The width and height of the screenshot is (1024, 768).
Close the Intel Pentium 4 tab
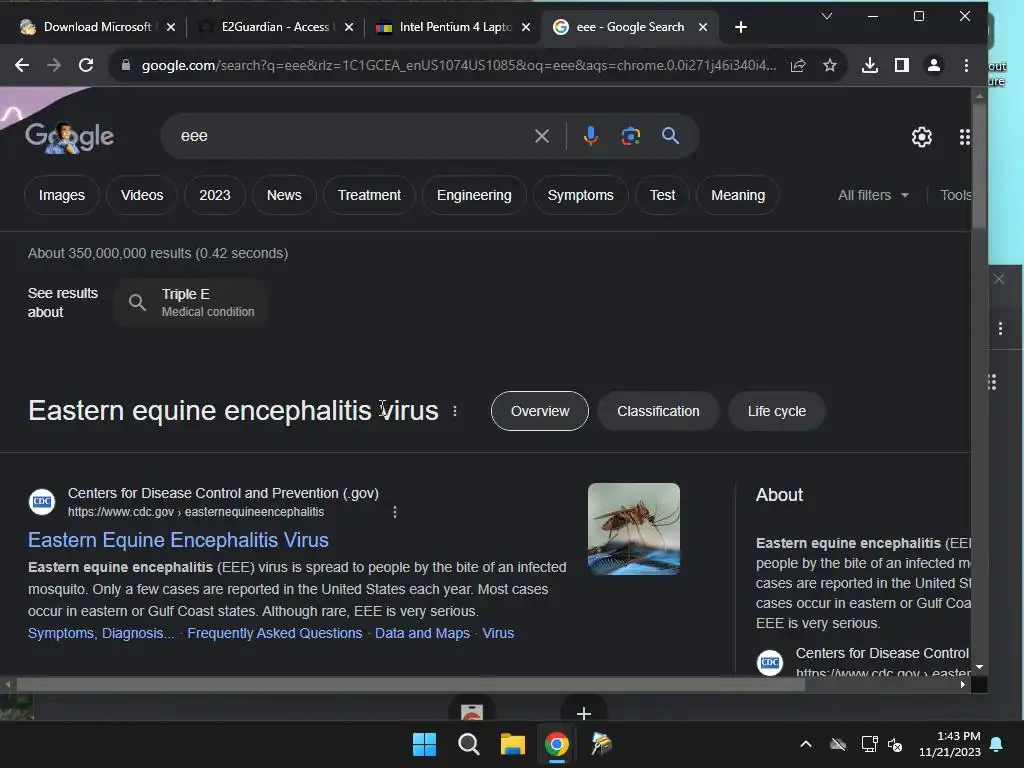coord(526,27)
